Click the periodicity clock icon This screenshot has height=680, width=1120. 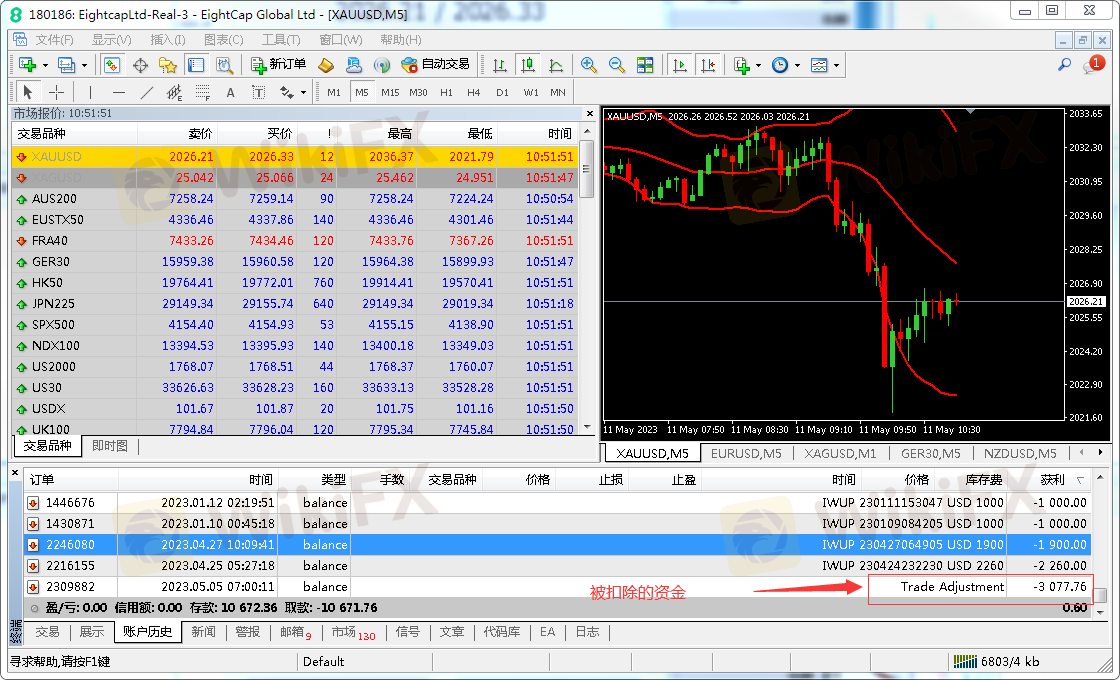780,65
